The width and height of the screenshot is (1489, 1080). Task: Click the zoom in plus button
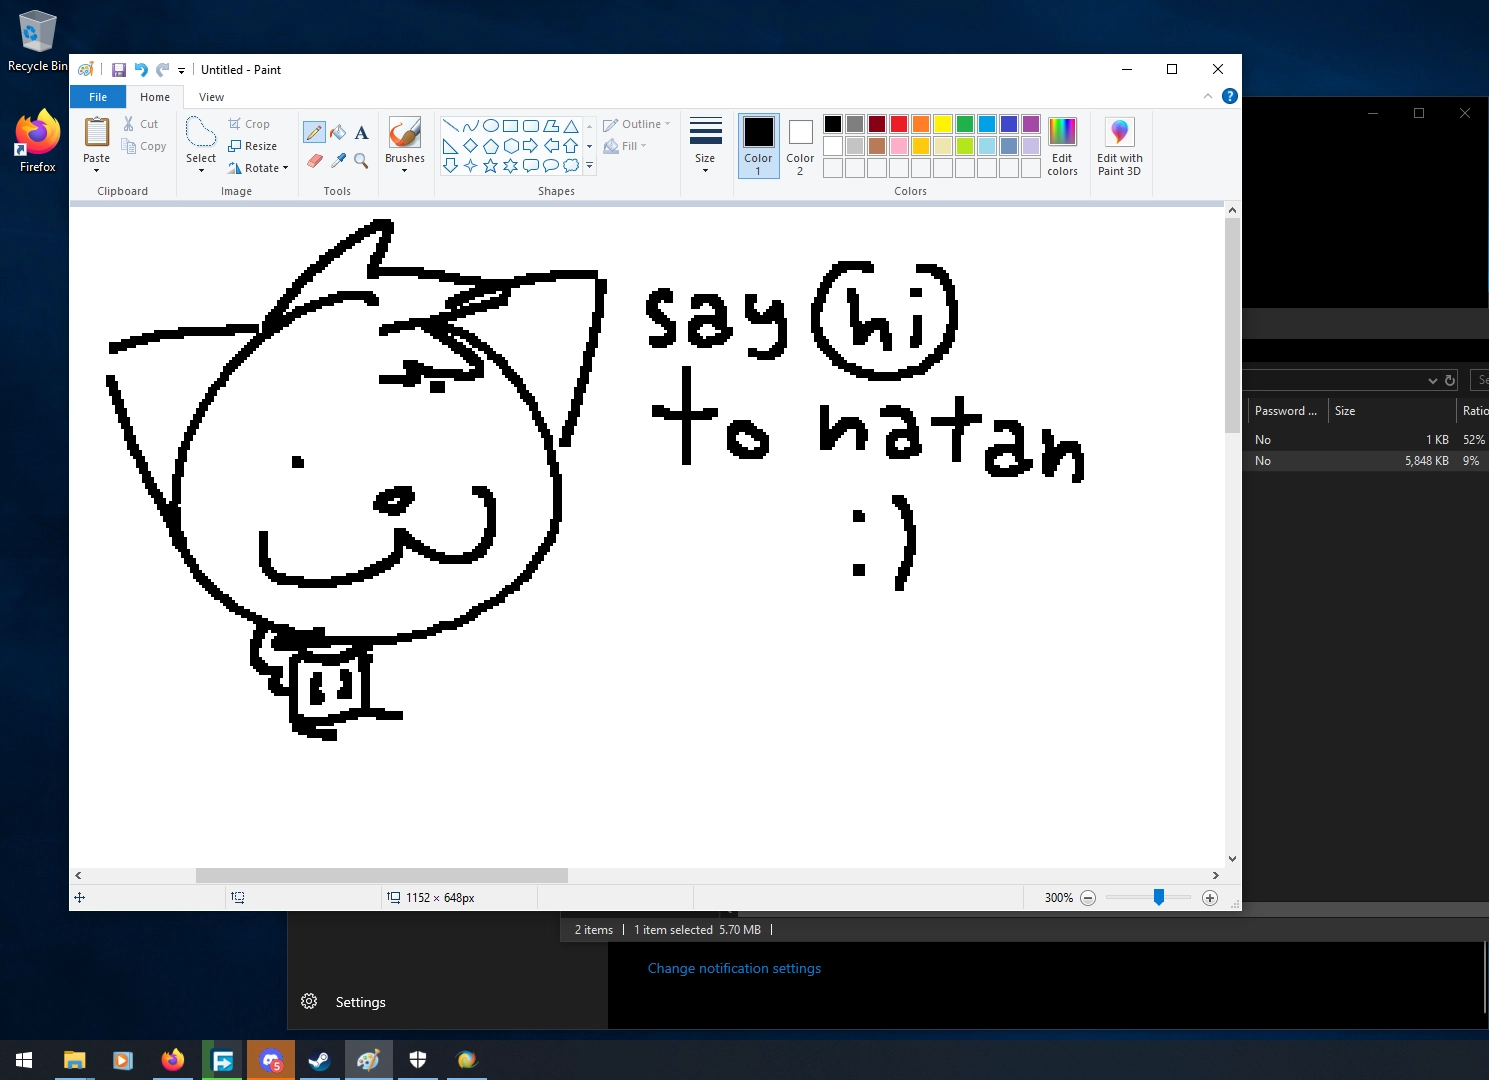(1210, 898)
